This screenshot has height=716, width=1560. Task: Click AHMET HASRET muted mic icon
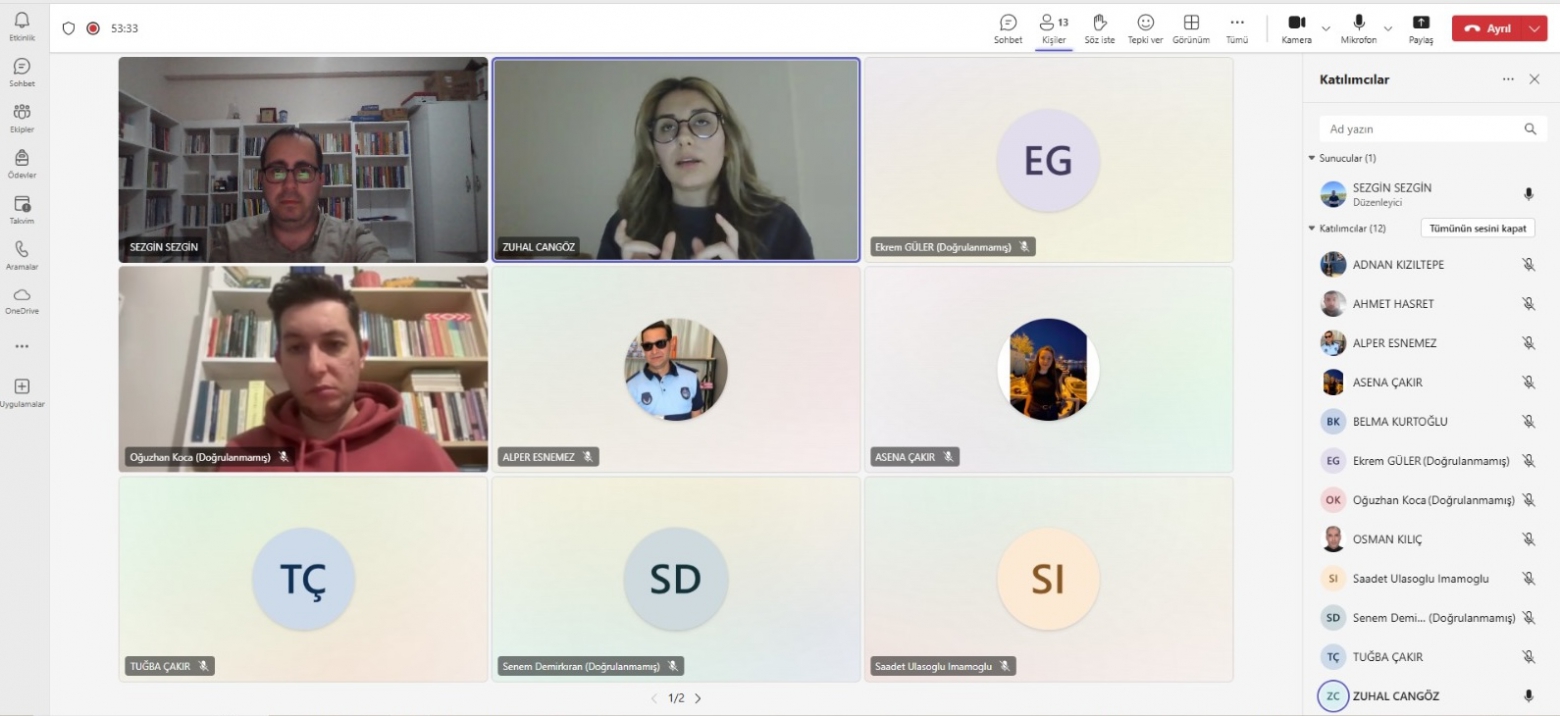click(1528, 304)
